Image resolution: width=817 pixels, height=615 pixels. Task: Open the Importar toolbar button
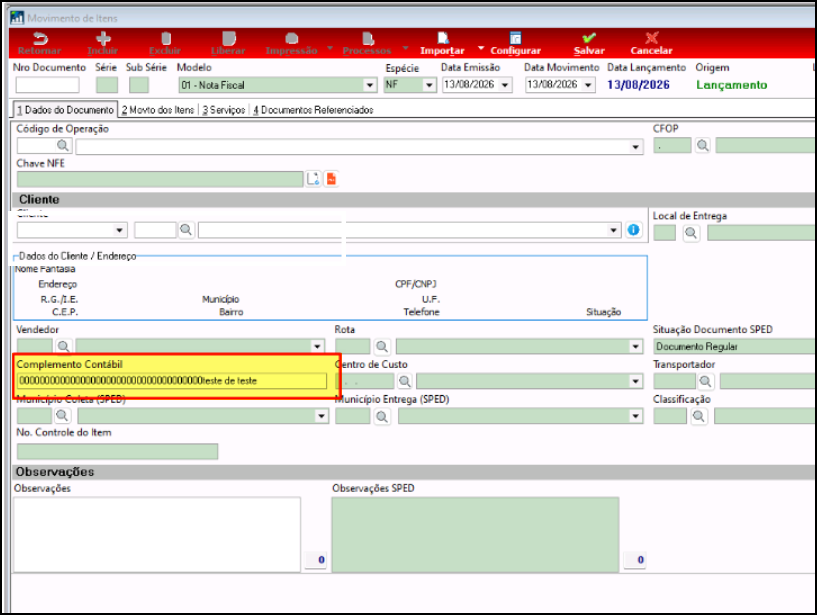(x=442, y=44)
